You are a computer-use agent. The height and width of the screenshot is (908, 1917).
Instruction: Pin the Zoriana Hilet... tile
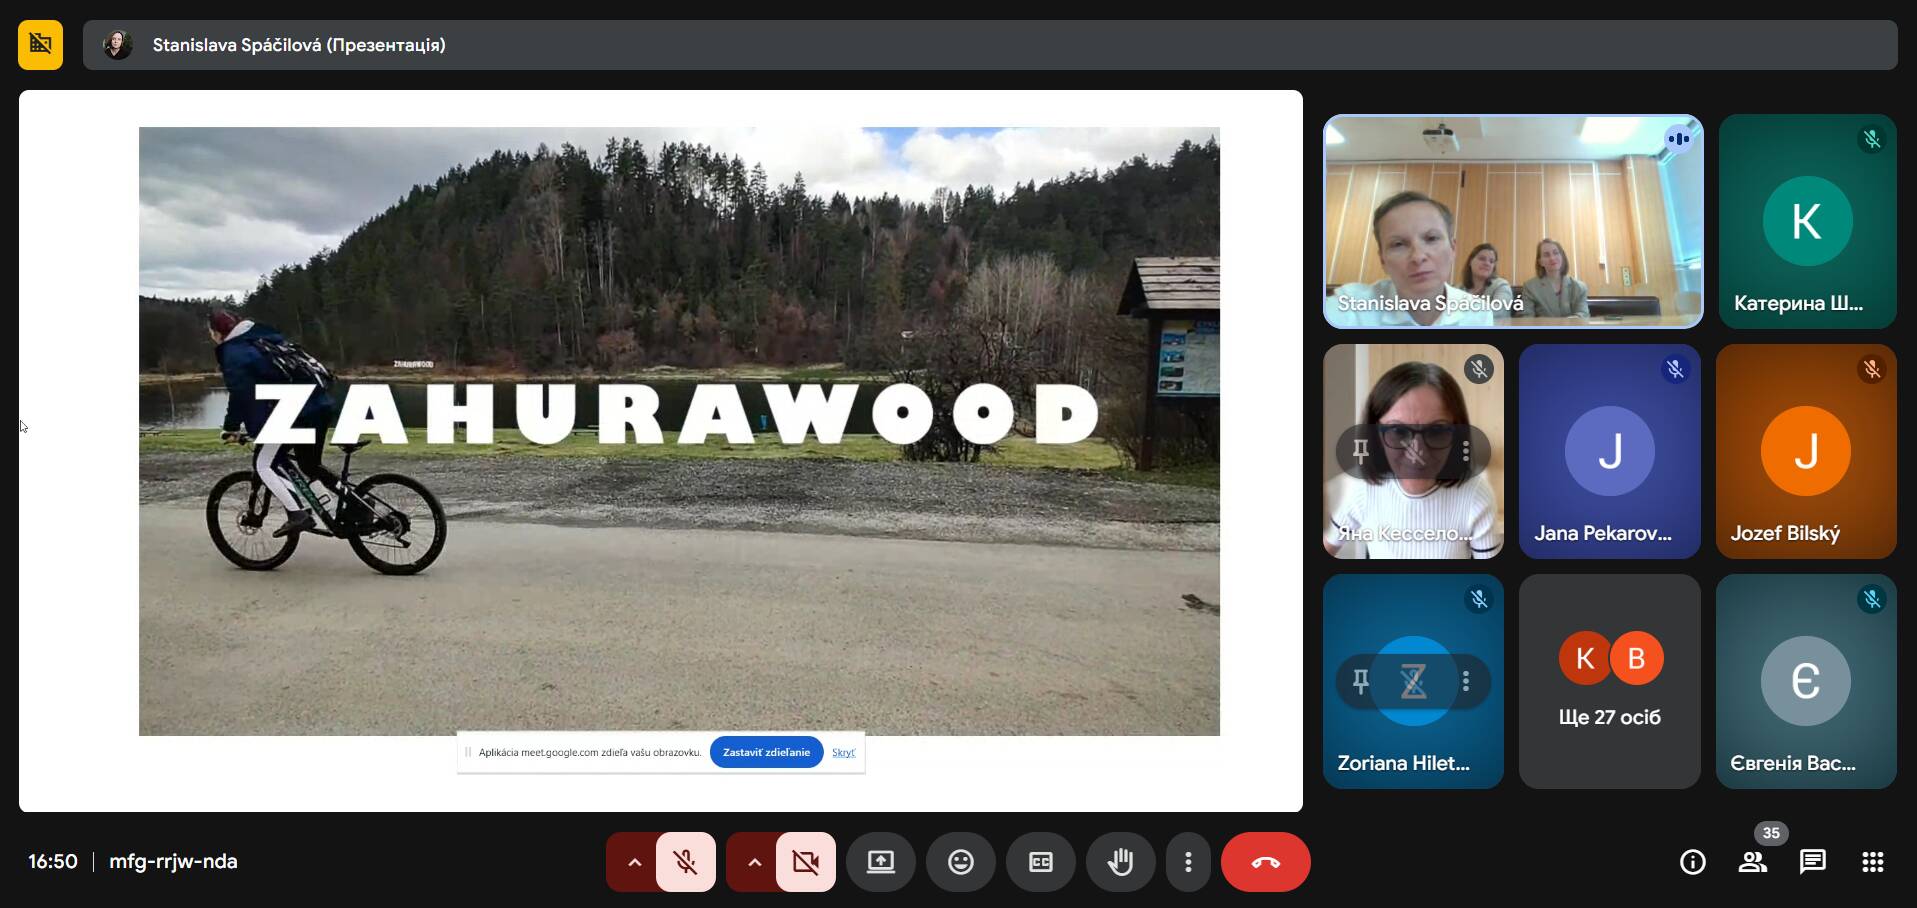click(1360, 681)
